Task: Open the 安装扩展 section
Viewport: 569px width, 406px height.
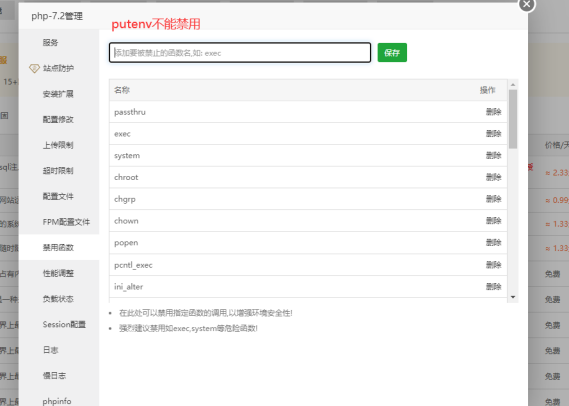Action: tap(58, 94)
